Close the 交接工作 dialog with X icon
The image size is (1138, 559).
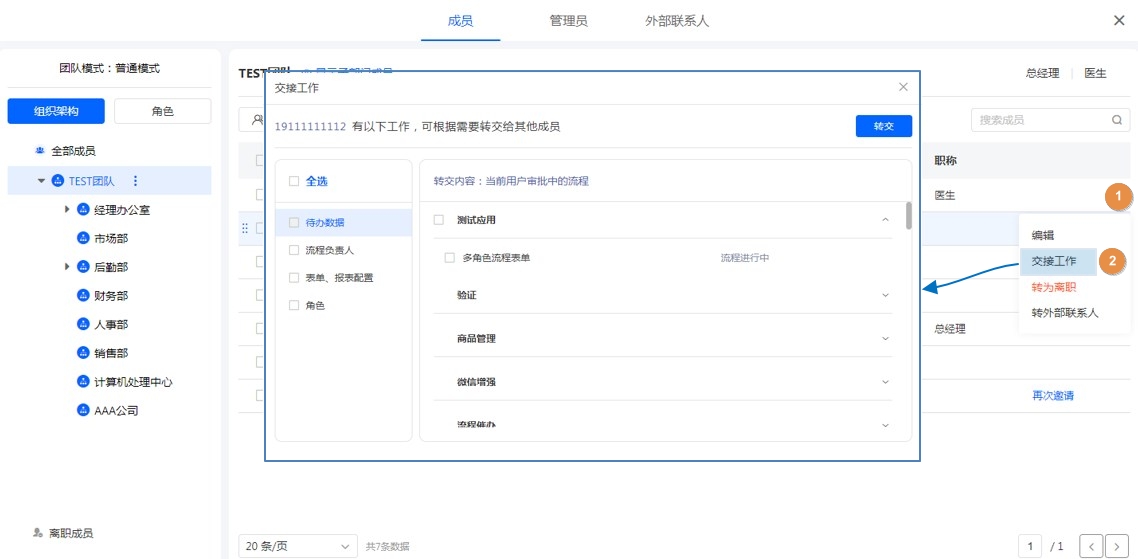coord(903,87)
